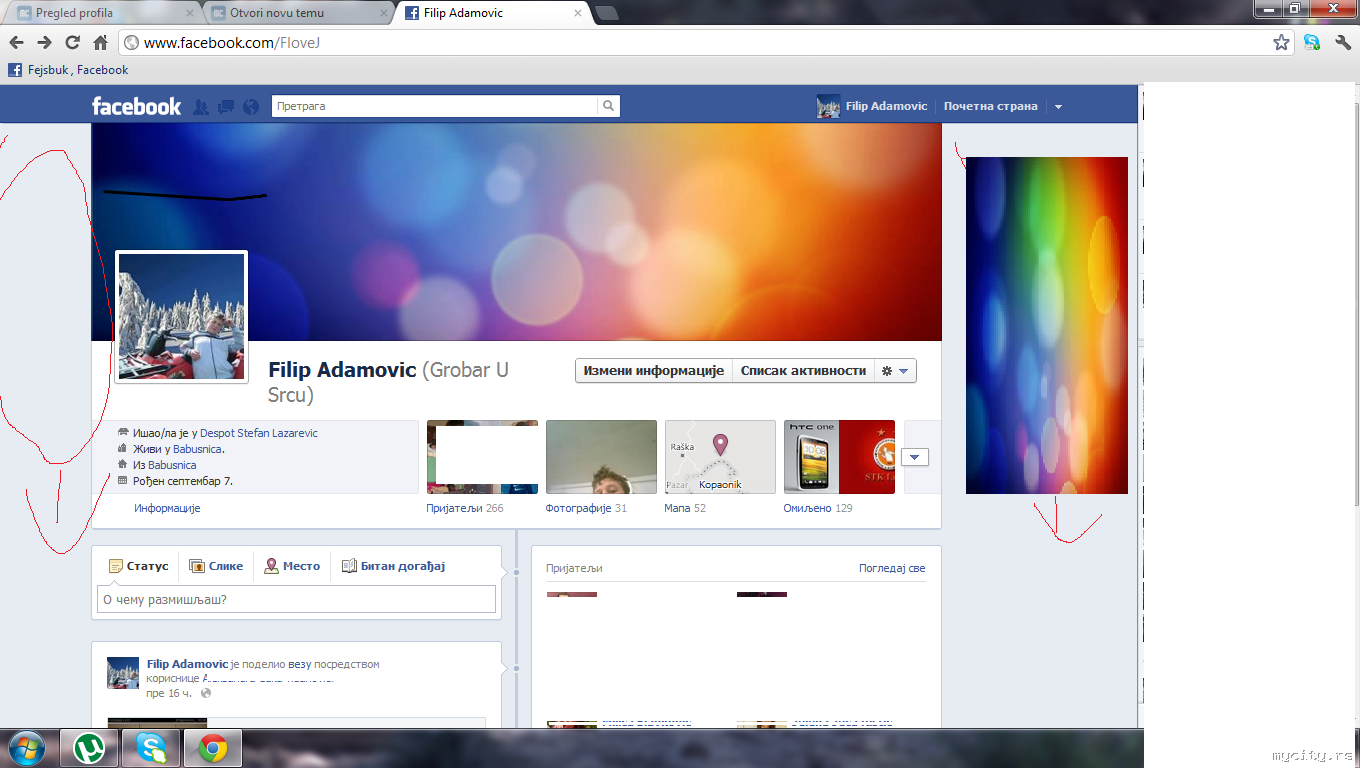Select the Место composer tab
The height and width of the screenshot is (768, 1360).
click(x=292, y=566)
